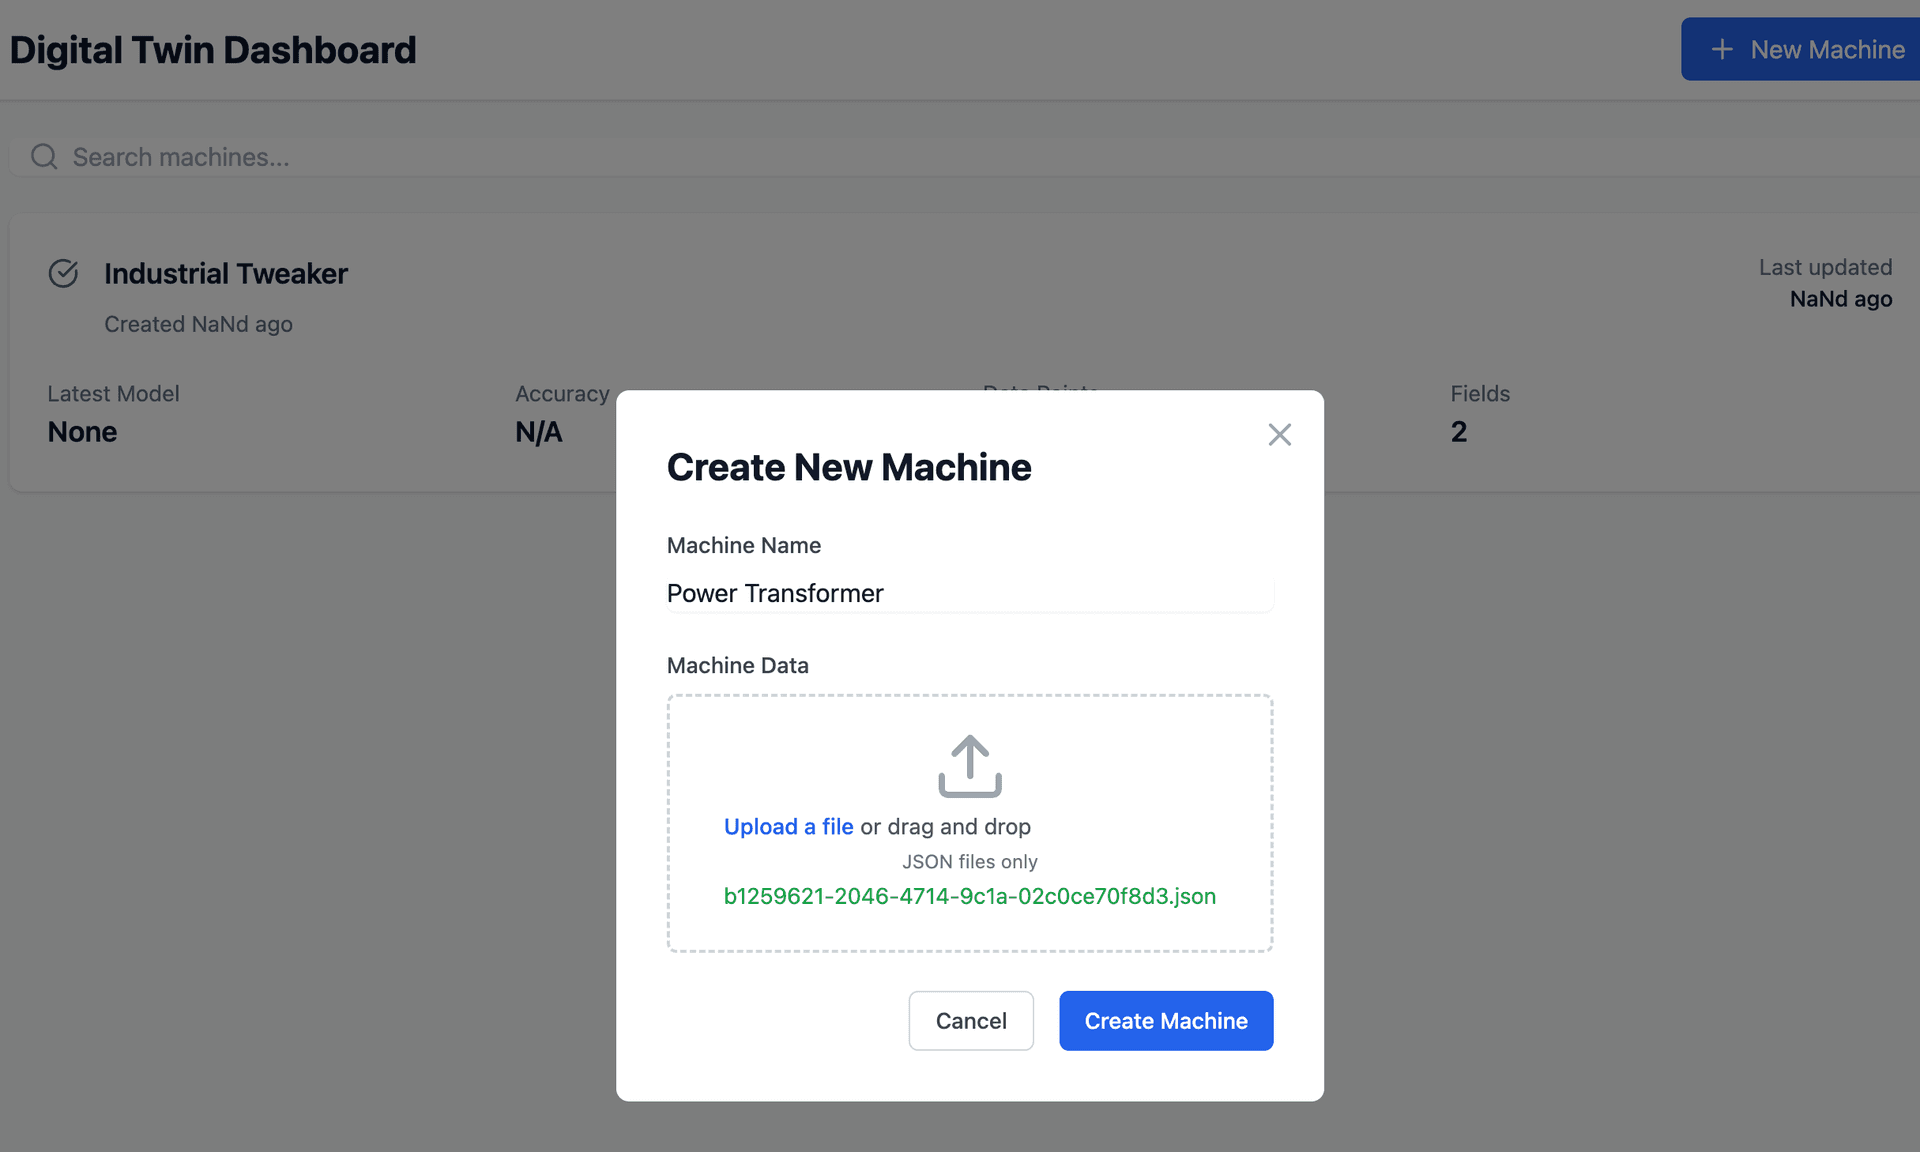The width and height of the screenshot is (1920, 1152).
Task: Click the Last updated NaNd ago text
Action: [1840, 299]
